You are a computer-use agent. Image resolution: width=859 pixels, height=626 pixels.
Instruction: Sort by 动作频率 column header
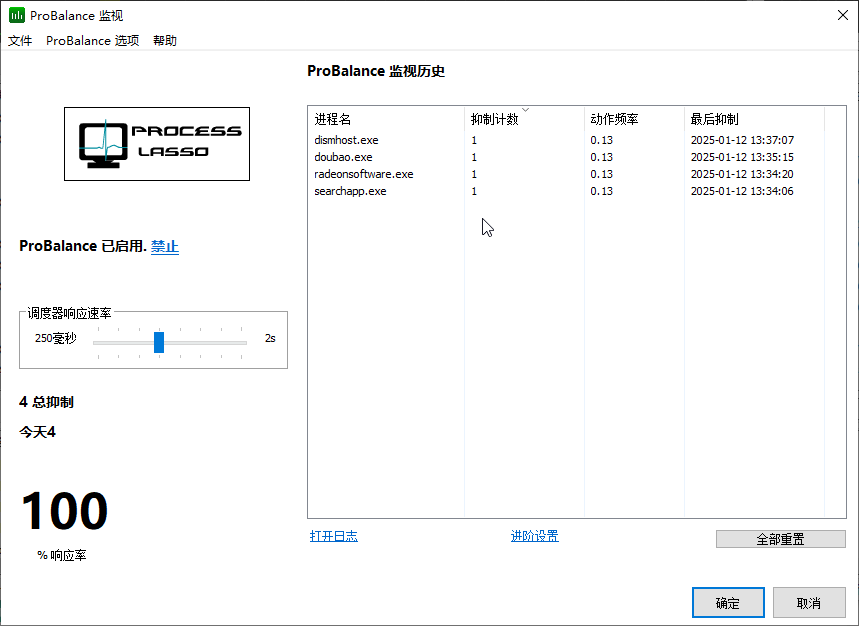(634, 119)
